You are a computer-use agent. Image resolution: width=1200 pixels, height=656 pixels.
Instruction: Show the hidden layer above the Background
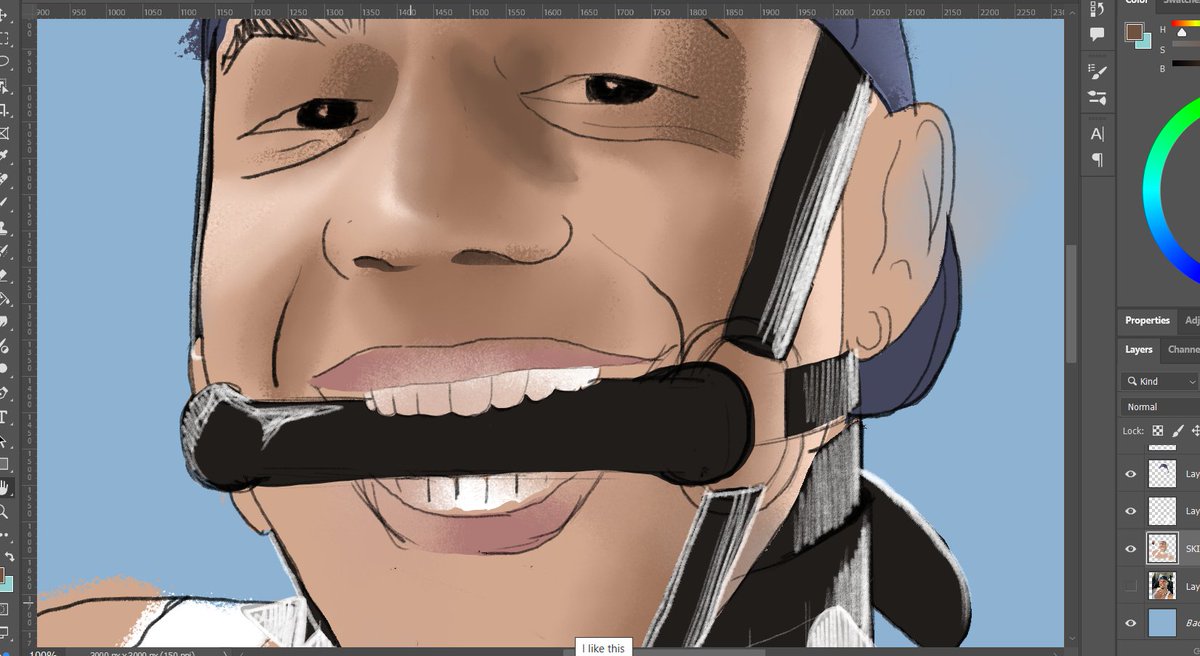[1130, 586]
